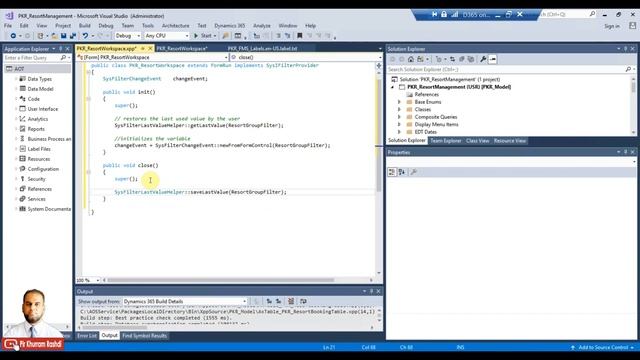Click Save All icon in main toolbar
Image resolution: width=640 pixels, height=360 pixels.
click(73, 36)
